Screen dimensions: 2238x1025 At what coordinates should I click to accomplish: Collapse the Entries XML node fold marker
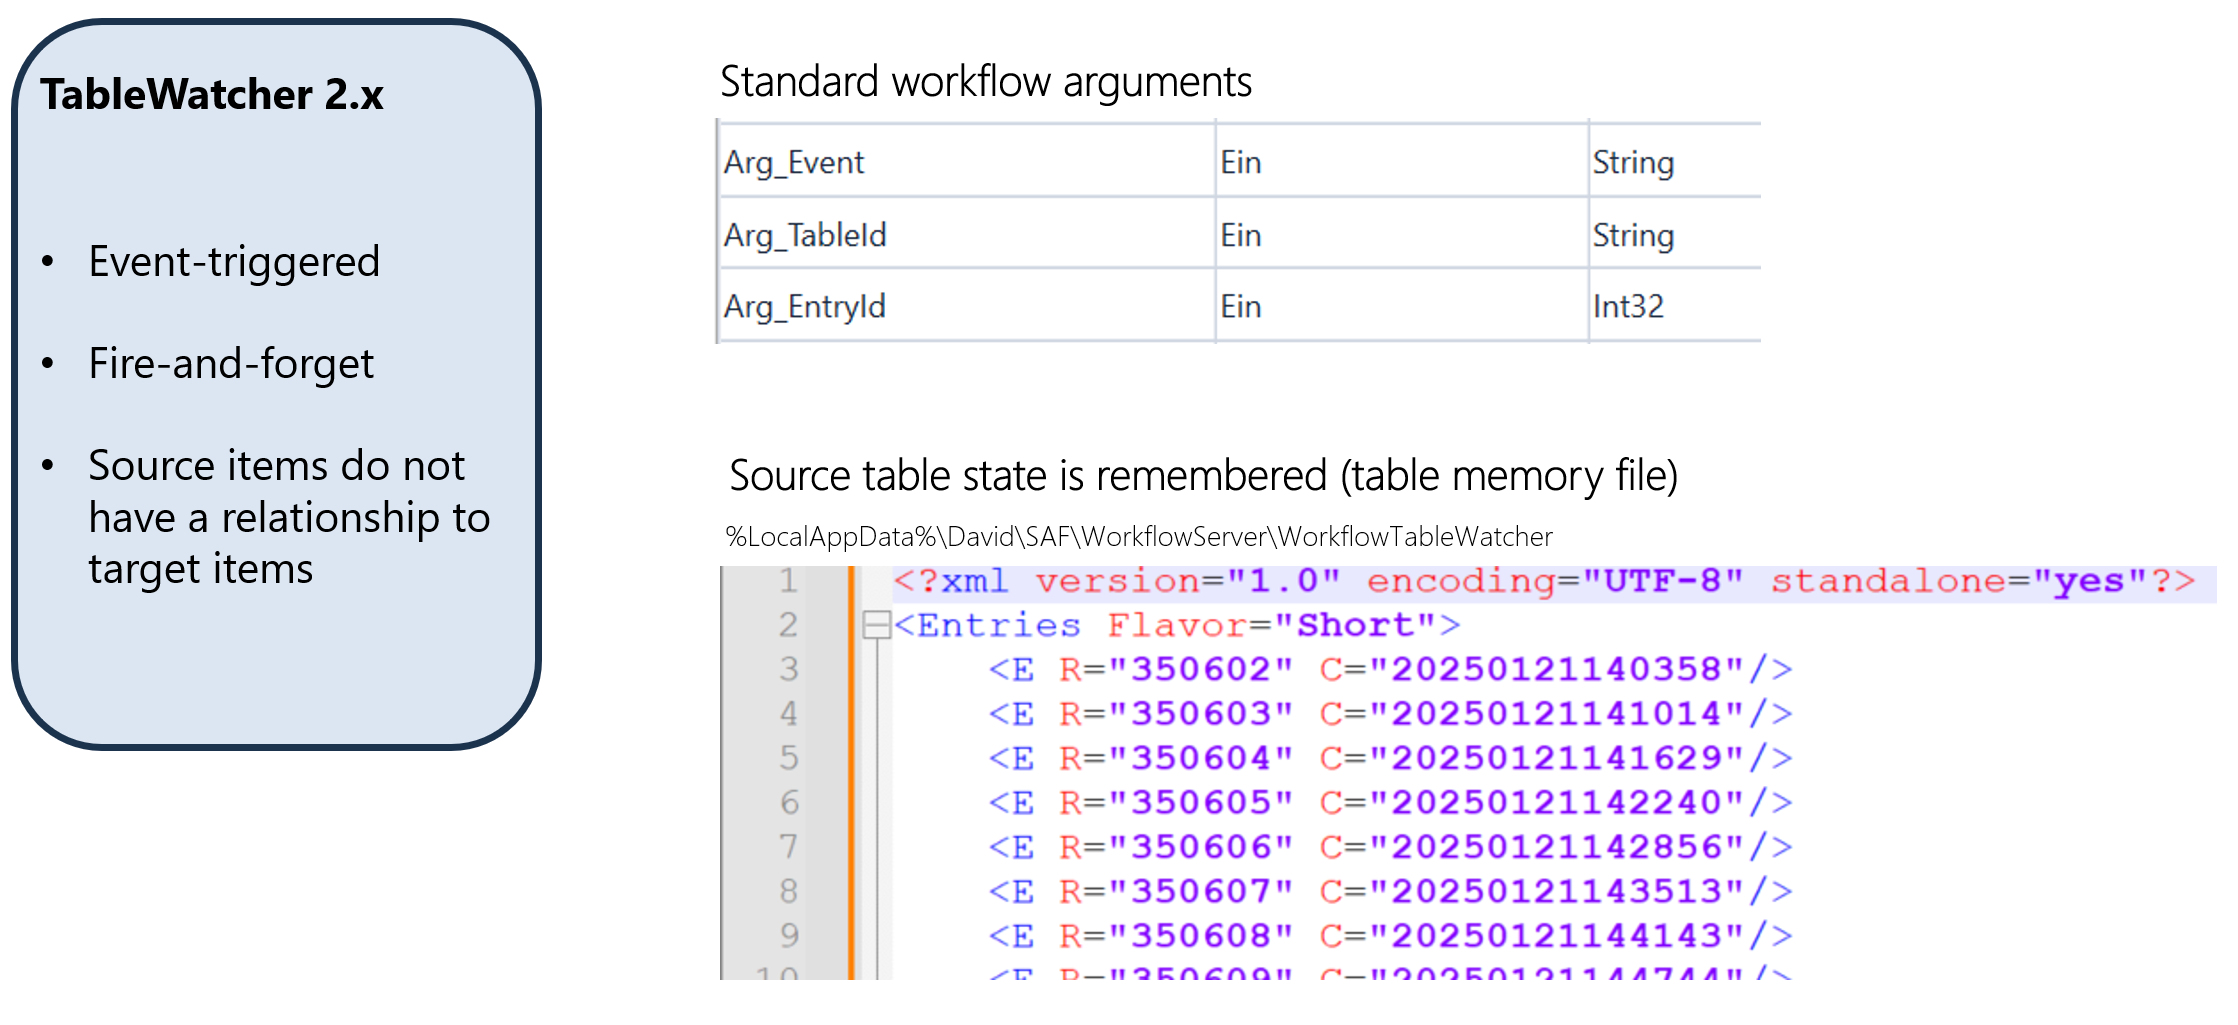coord(876,625)
